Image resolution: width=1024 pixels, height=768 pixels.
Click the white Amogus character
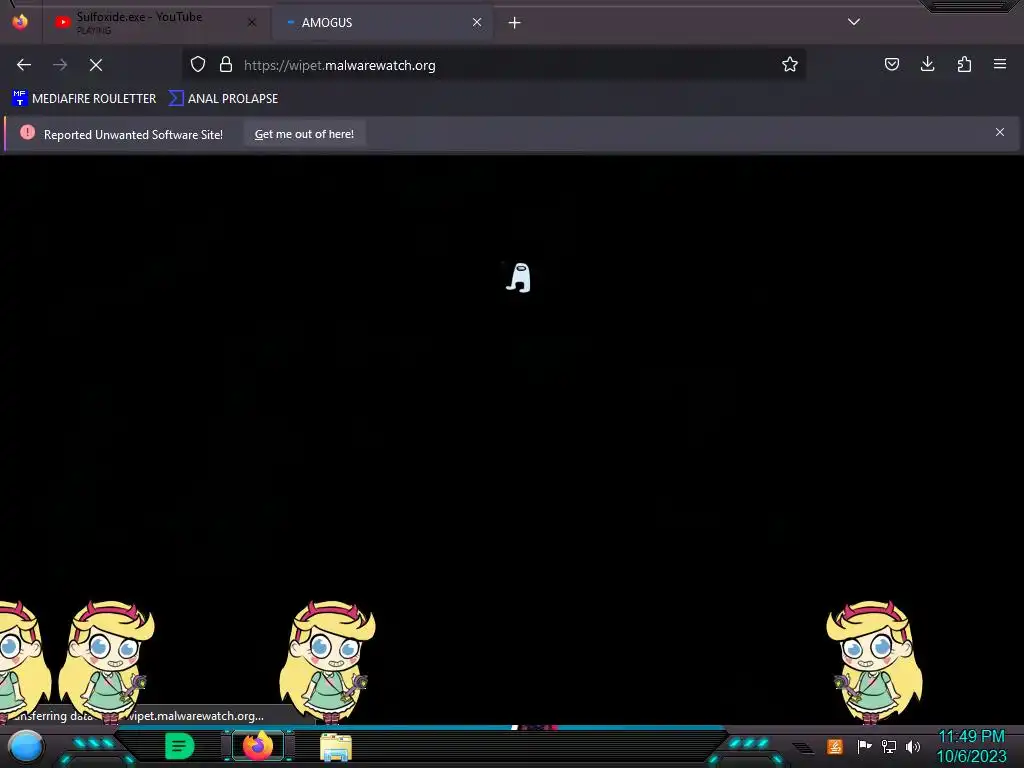click(519, 278)
